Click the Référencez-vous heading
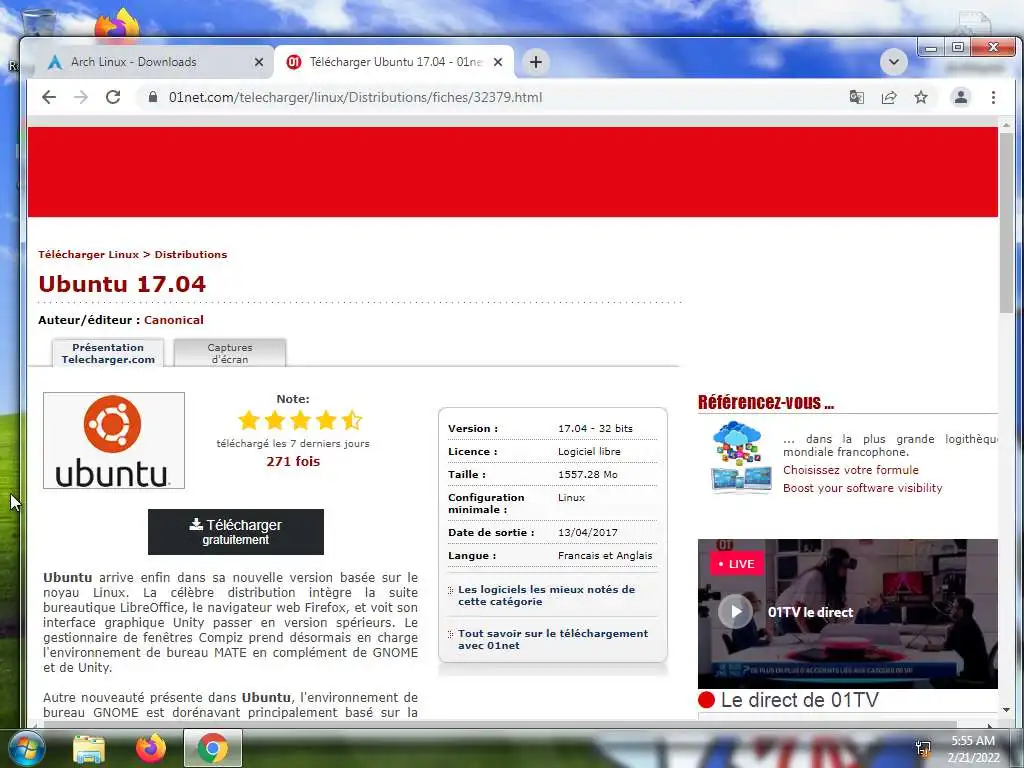This screenshot has height=768, width=1024. pyautogui.click(x=765, y=402)
